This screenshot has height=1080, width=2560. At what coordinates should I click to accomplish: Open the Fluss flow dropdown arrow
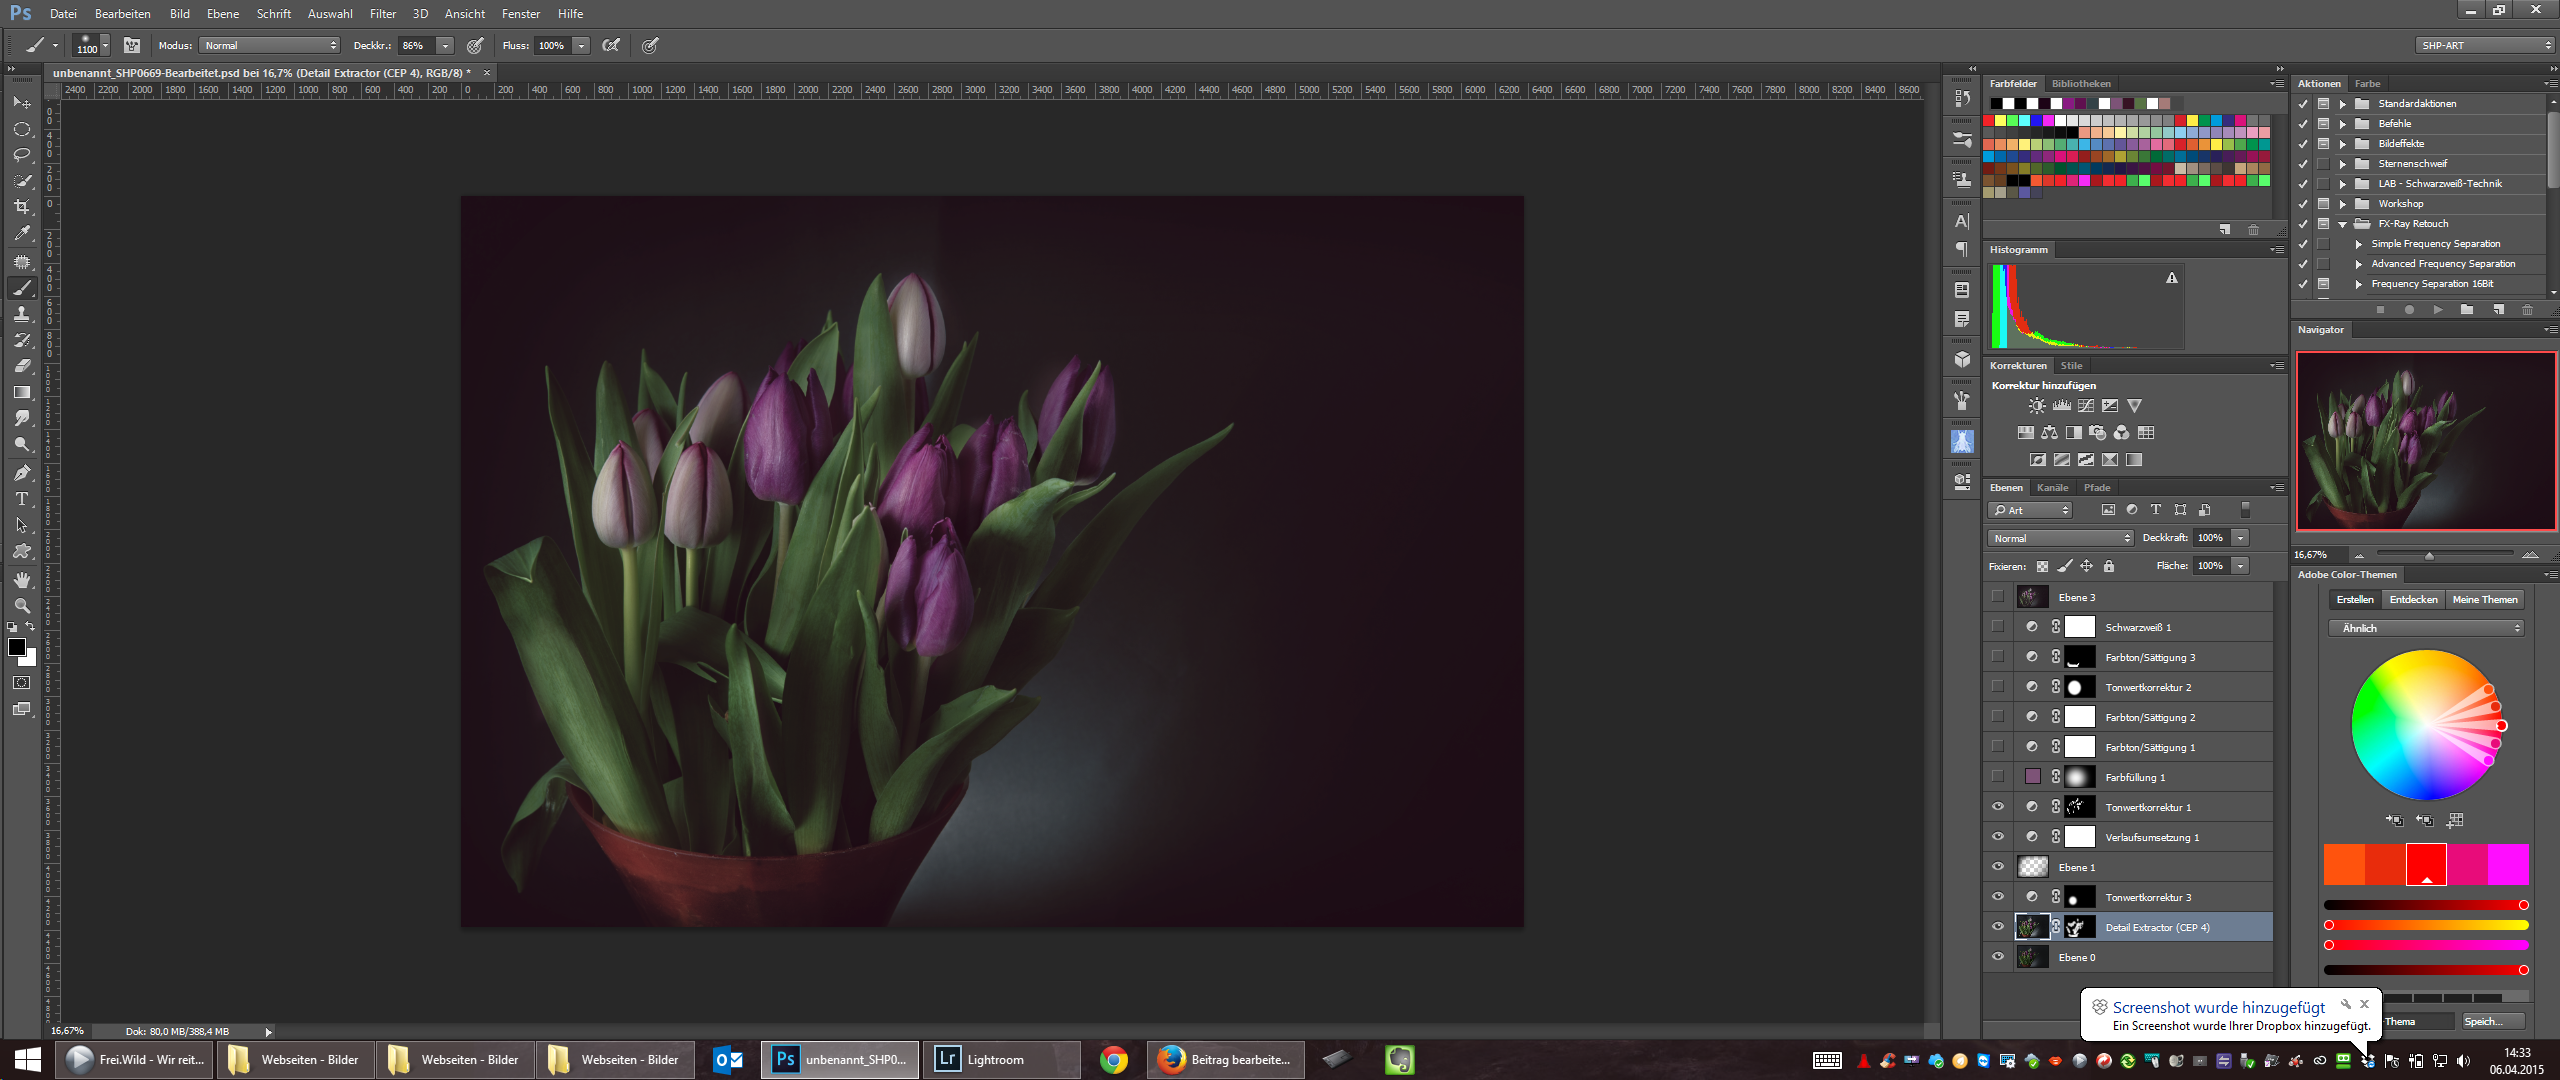coord(581,46)
